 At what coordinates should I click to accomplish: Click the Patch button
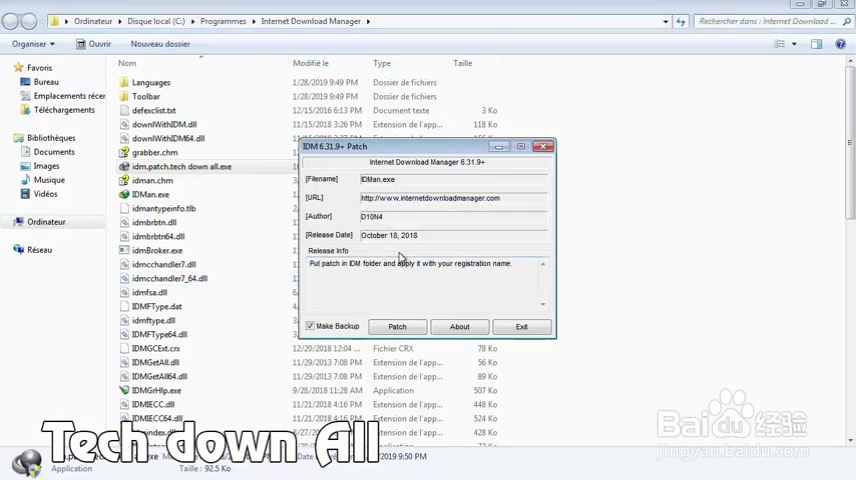pyautogui.click(x=397, y=327)
